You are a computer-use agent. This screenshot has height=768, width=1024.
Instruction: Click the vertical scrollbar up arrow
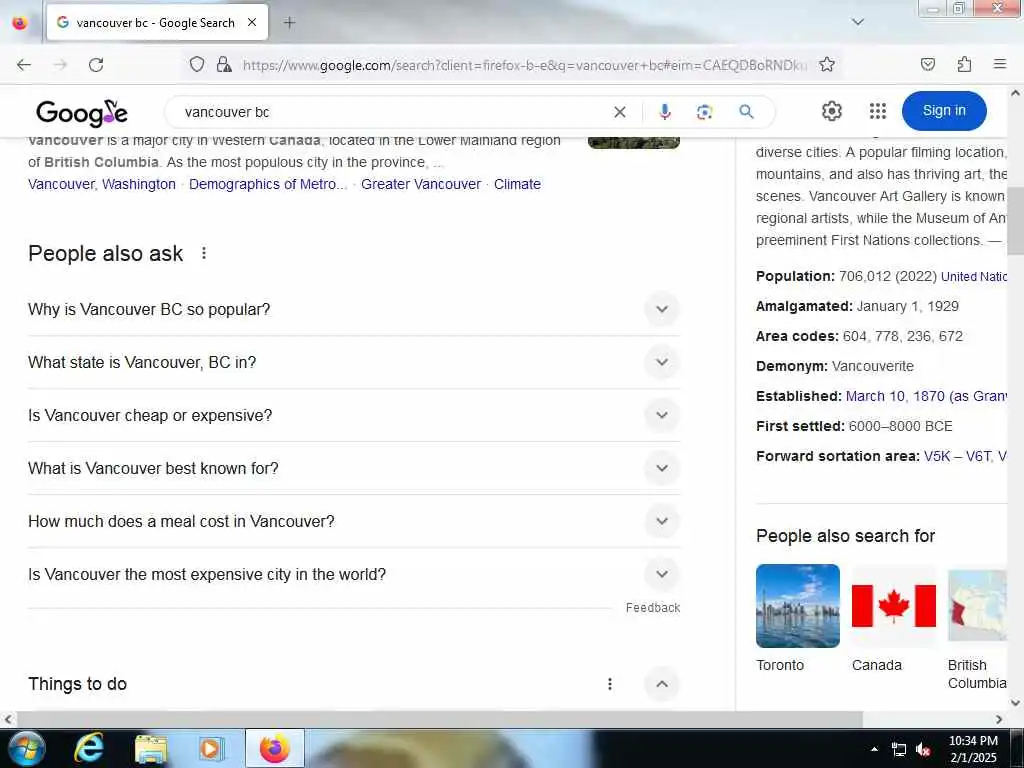click(1015, 93)
